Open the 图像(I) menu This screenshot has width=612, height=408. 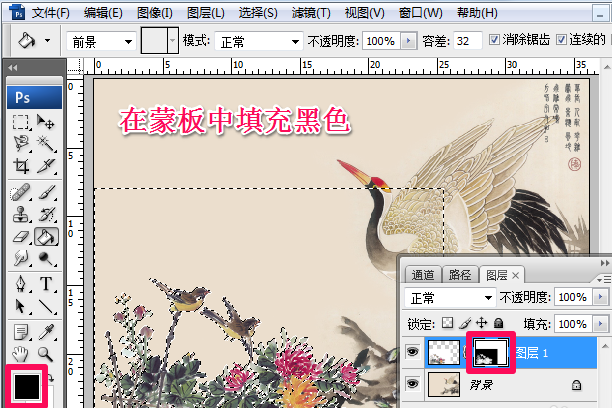155,13
